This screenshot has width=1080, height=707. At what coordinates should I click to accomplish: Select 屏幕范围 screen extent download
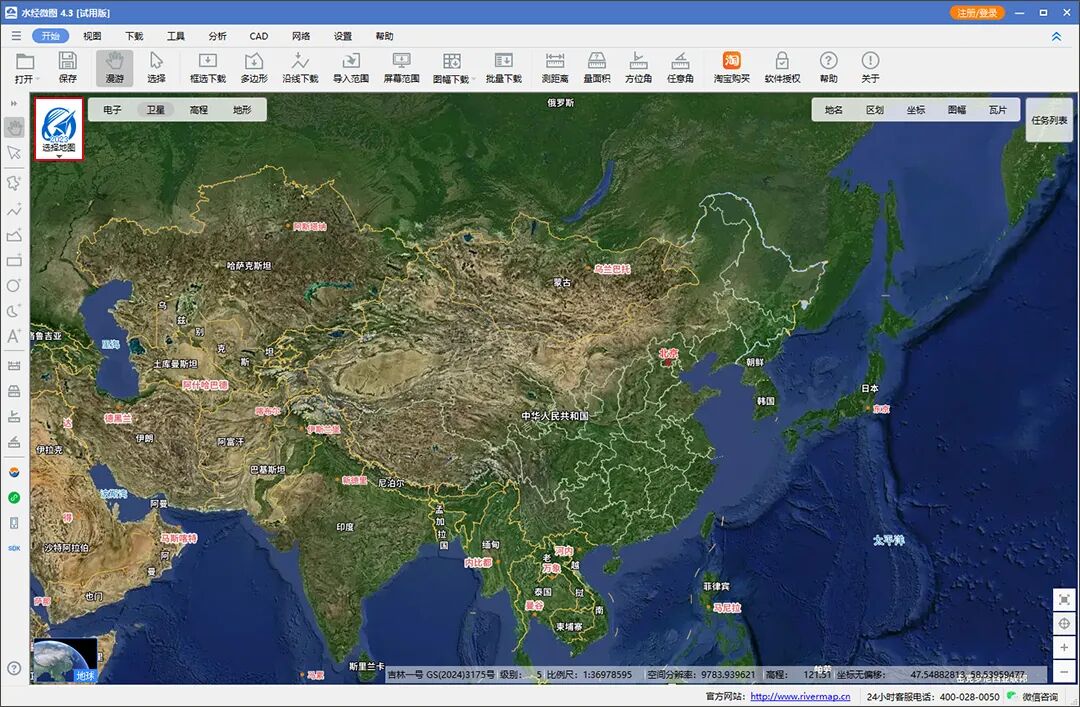(401, 68)
